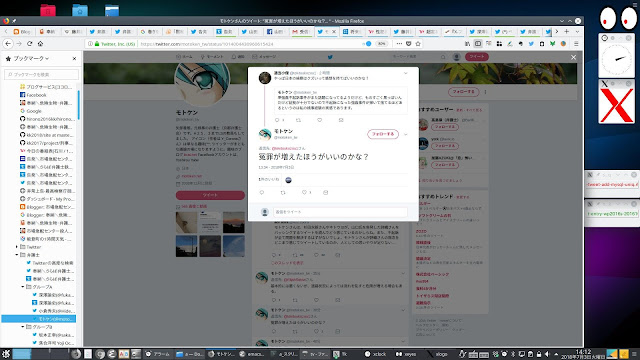
Task: Click the profile page フォローする button
Action: [x=464, y=91]
